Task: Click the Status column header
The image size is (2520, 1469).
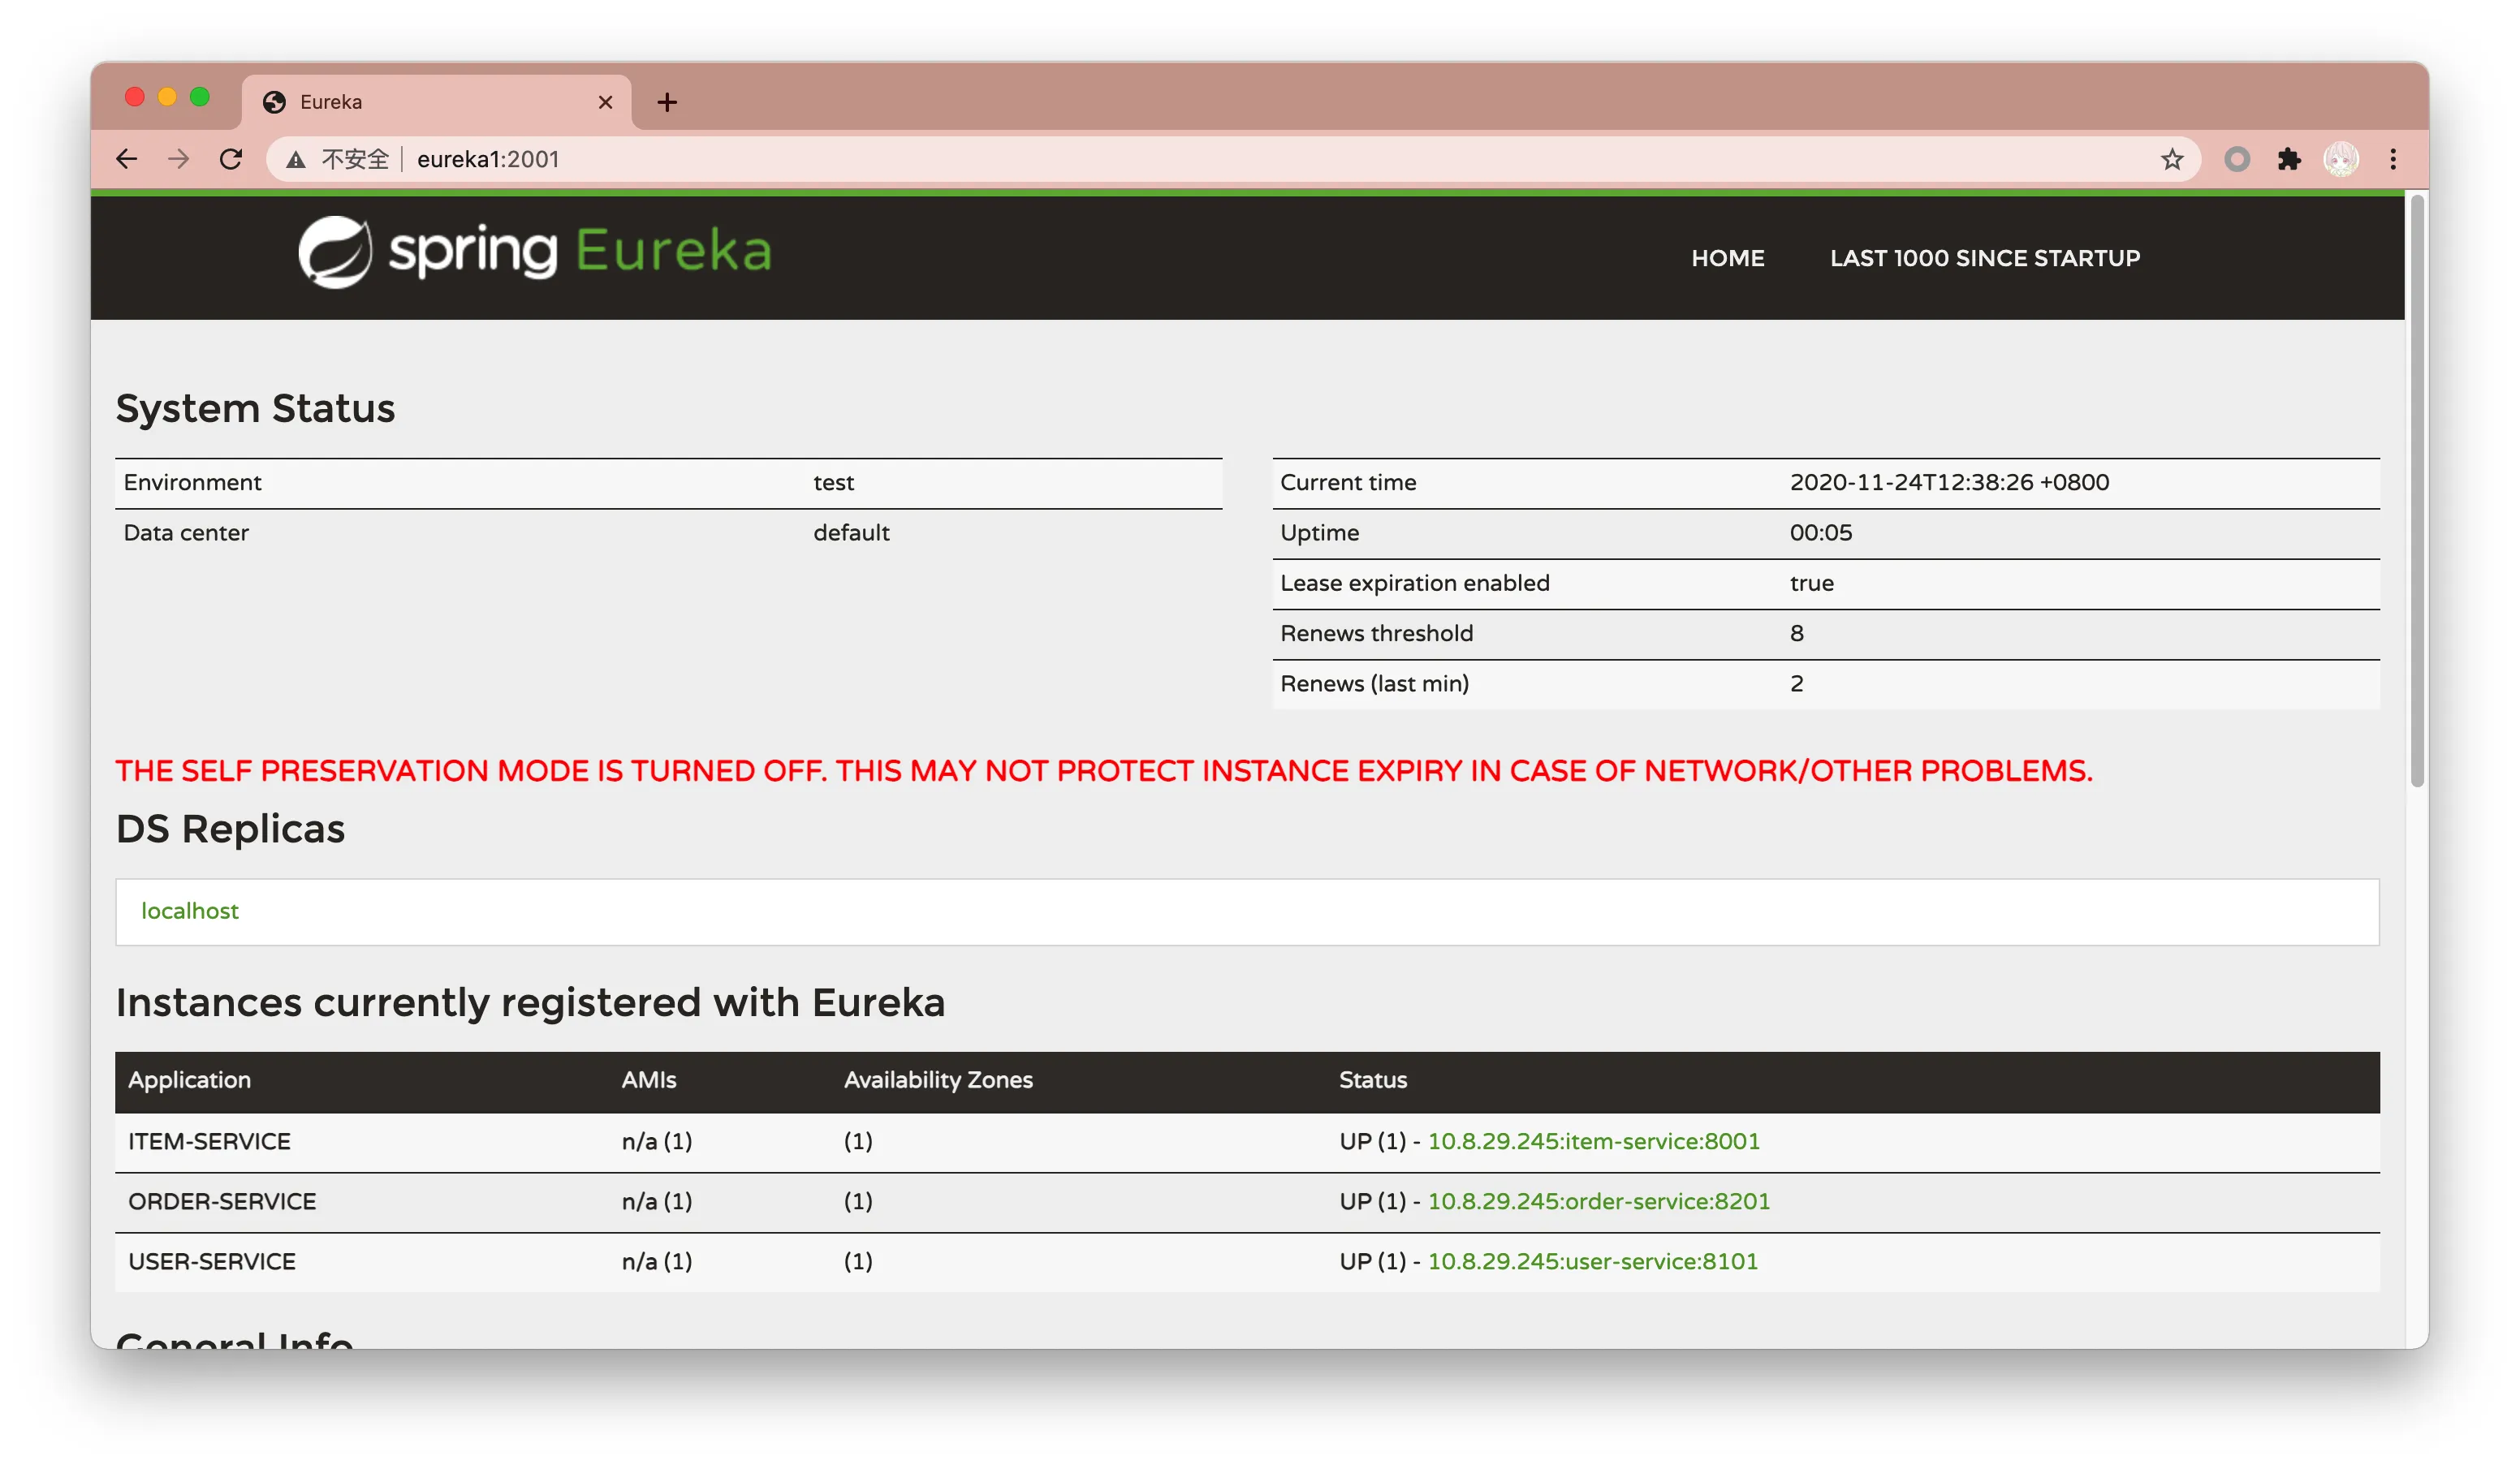Action: pos(1373,1080)
